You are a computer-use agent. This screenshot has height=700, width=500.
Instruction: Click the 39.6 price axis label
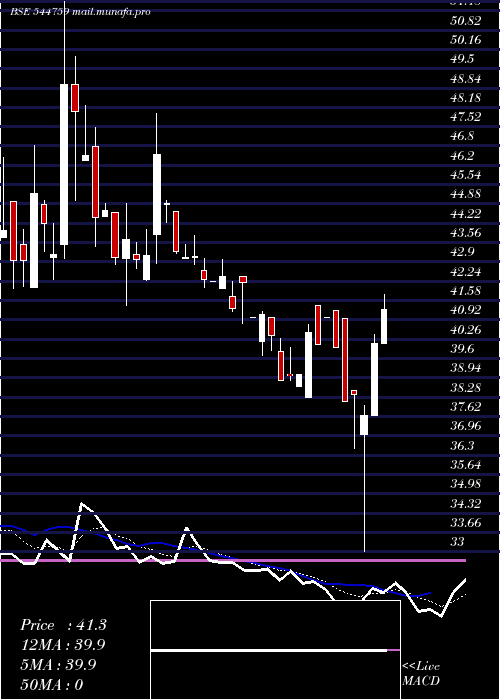pyautogui.click(x=463, y=349)
